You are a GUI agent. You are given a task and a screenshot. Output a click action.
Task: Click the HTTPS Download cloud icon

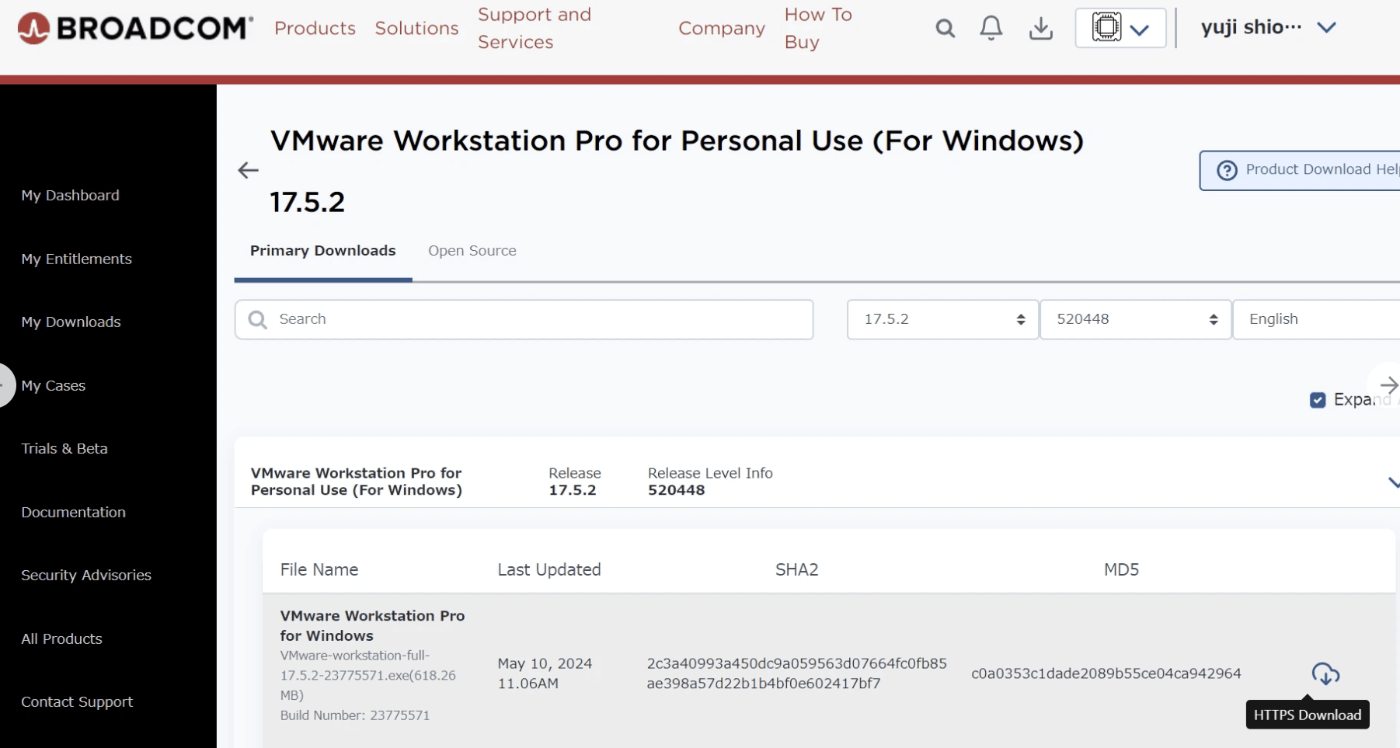click(x=1325, y=674)
